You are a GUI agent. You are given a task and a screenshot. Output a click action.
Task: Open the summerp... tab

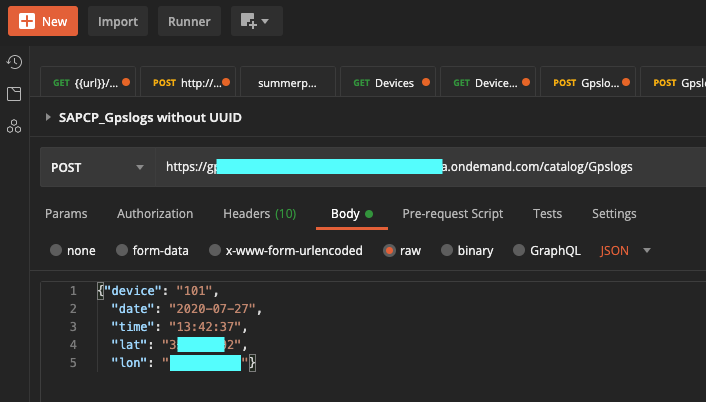[288, 82]
